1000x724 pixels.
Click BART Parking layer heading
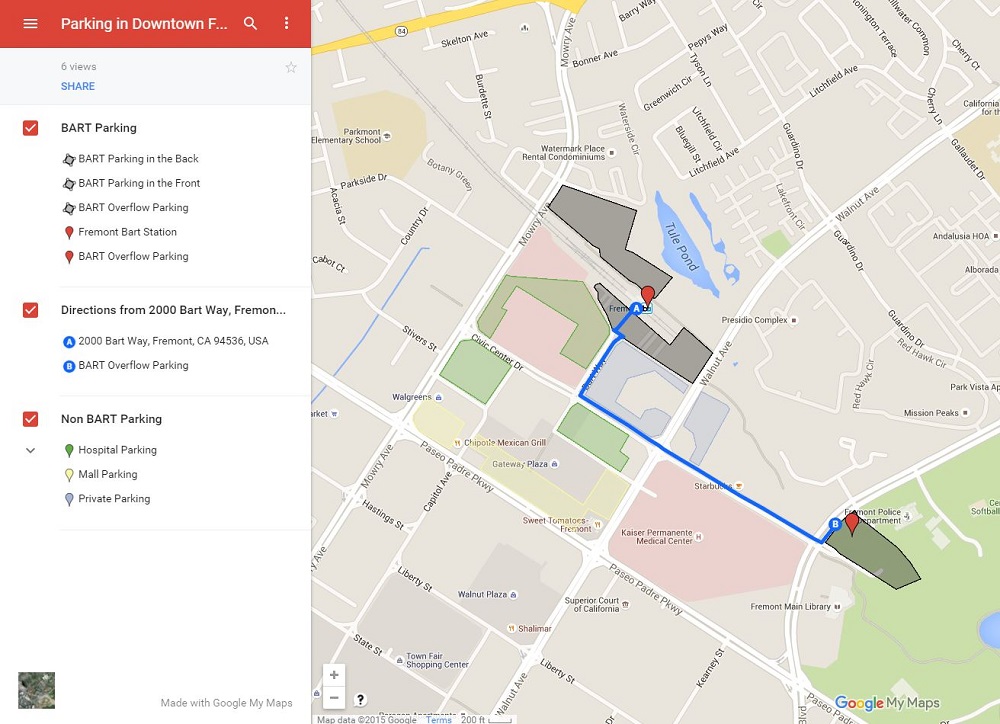click(x=99, y=128)
